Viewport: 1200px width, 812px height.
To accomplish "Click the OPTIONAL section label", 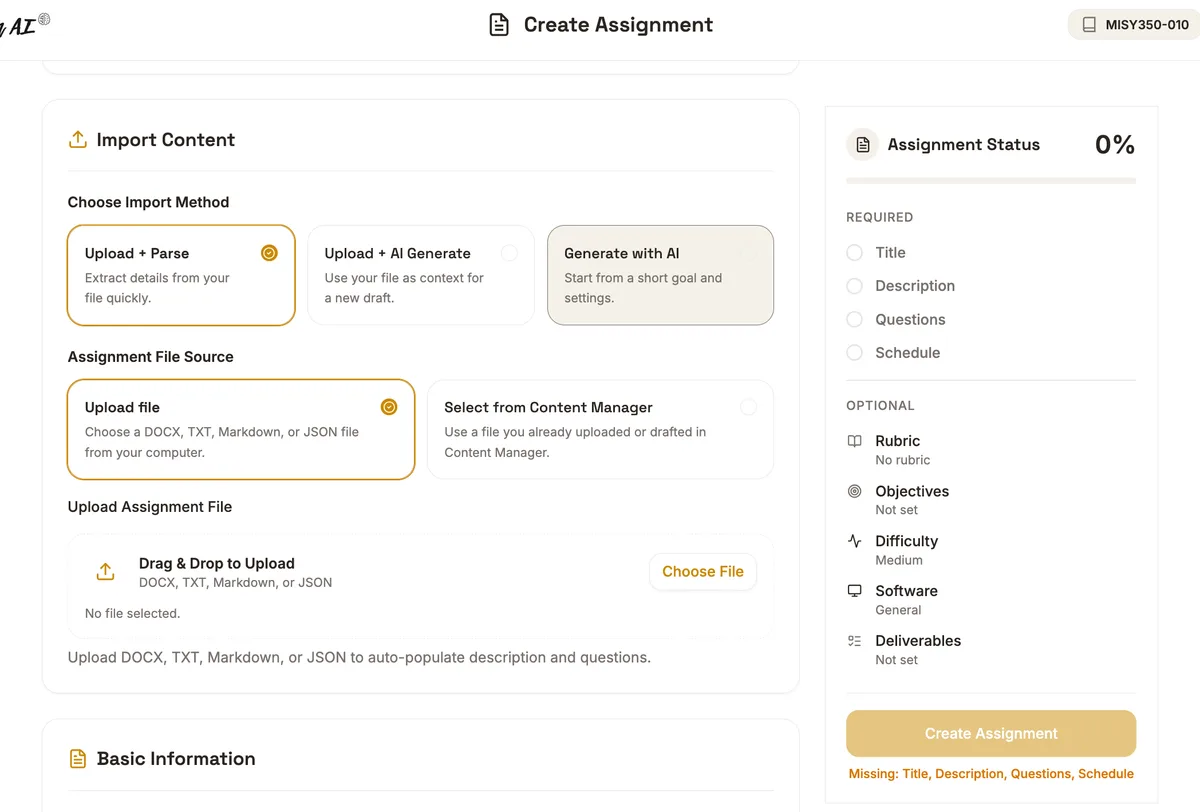I will [x=880, y=406].
